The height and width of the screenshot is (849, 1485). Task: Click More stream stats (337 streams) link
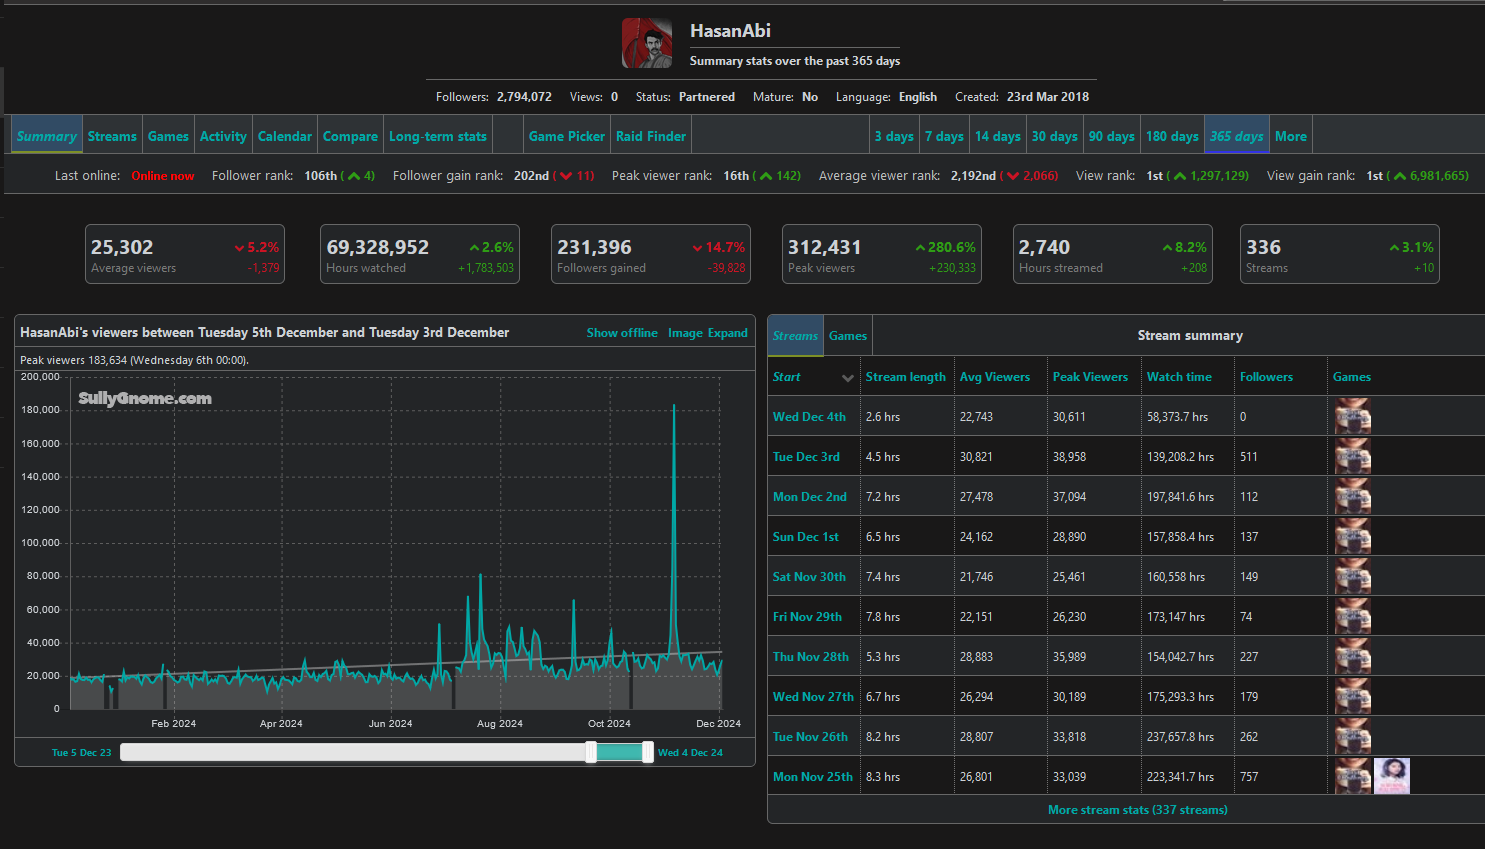[1138, 810]
